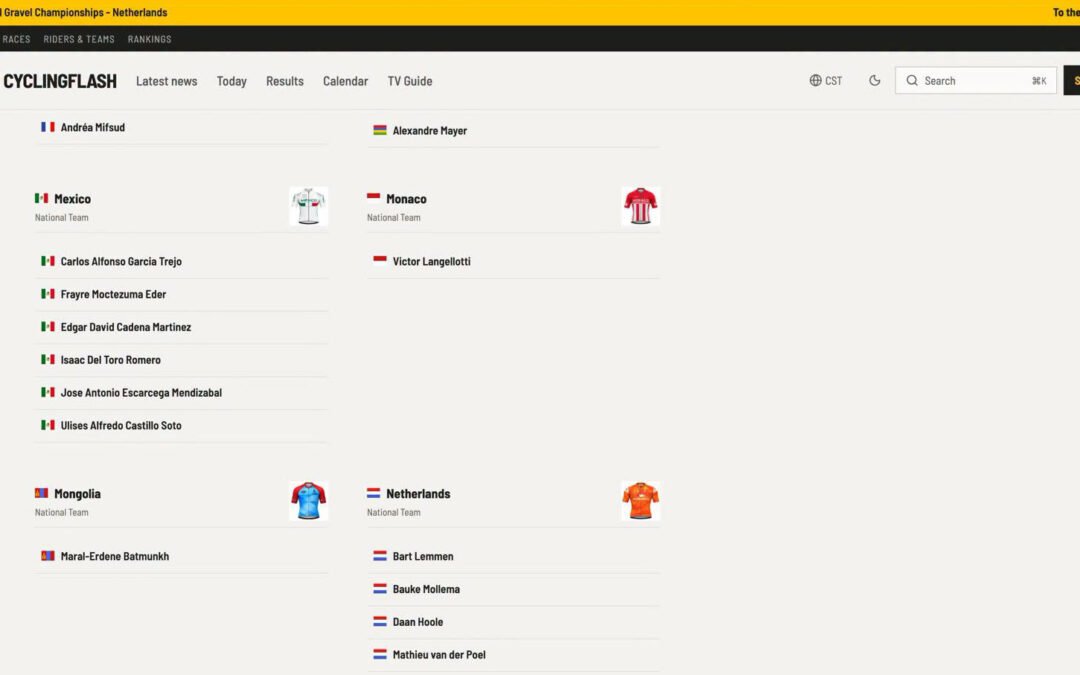Click the Netherlands national team jersey

click(x=641, y=501)
